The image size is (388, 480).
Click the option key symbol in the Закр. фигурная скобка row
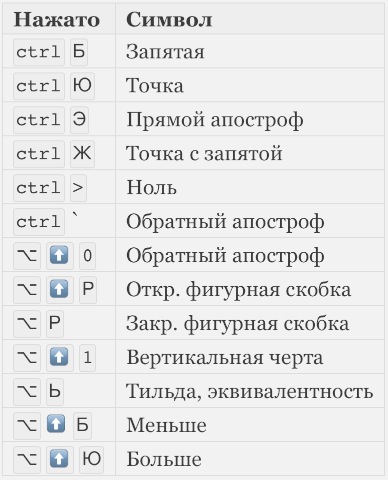(x=27, y=323)
